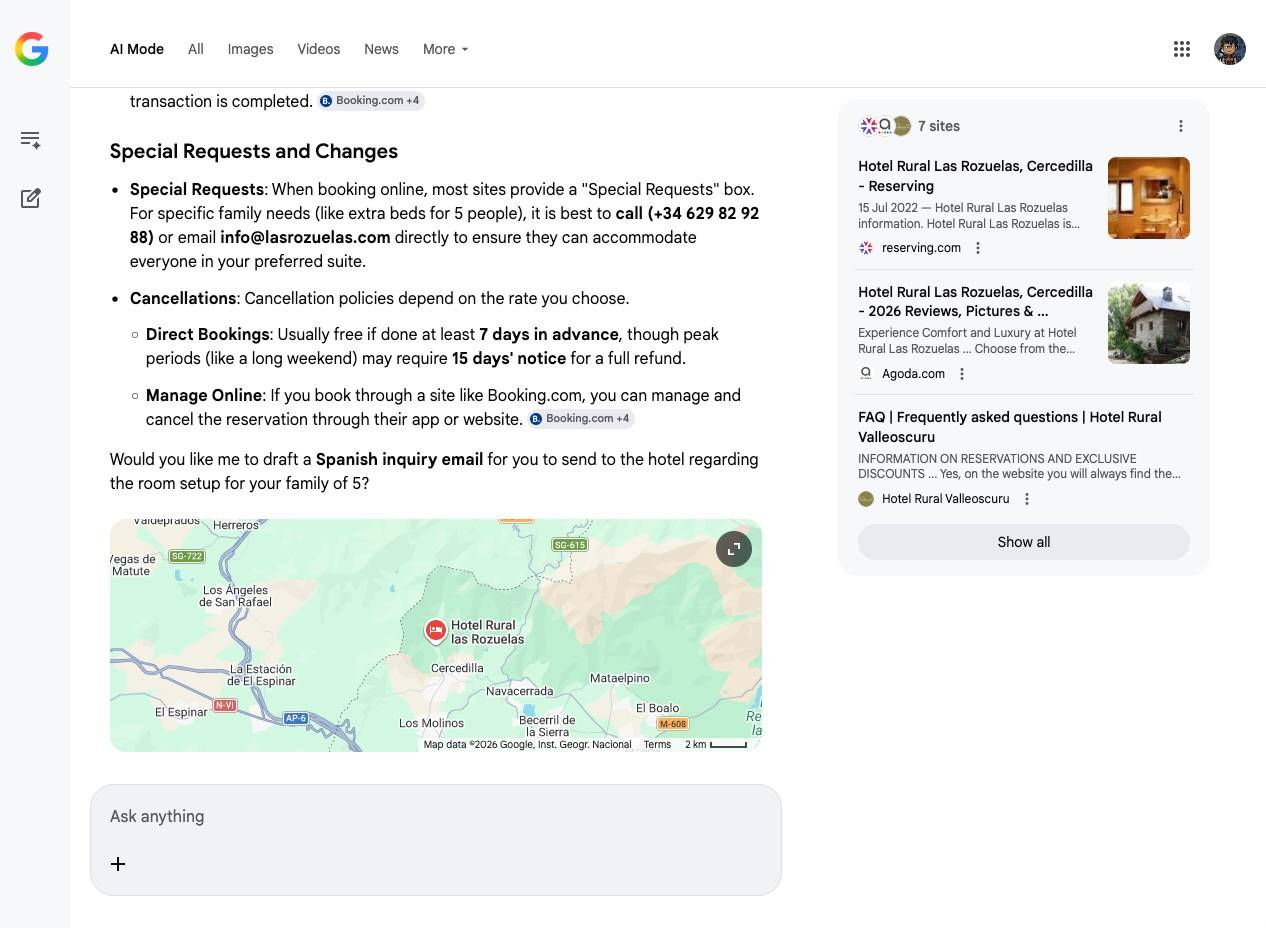Open the Google apps grid
This screenshot has height=928, width=1266.
tap(1182, 49)
